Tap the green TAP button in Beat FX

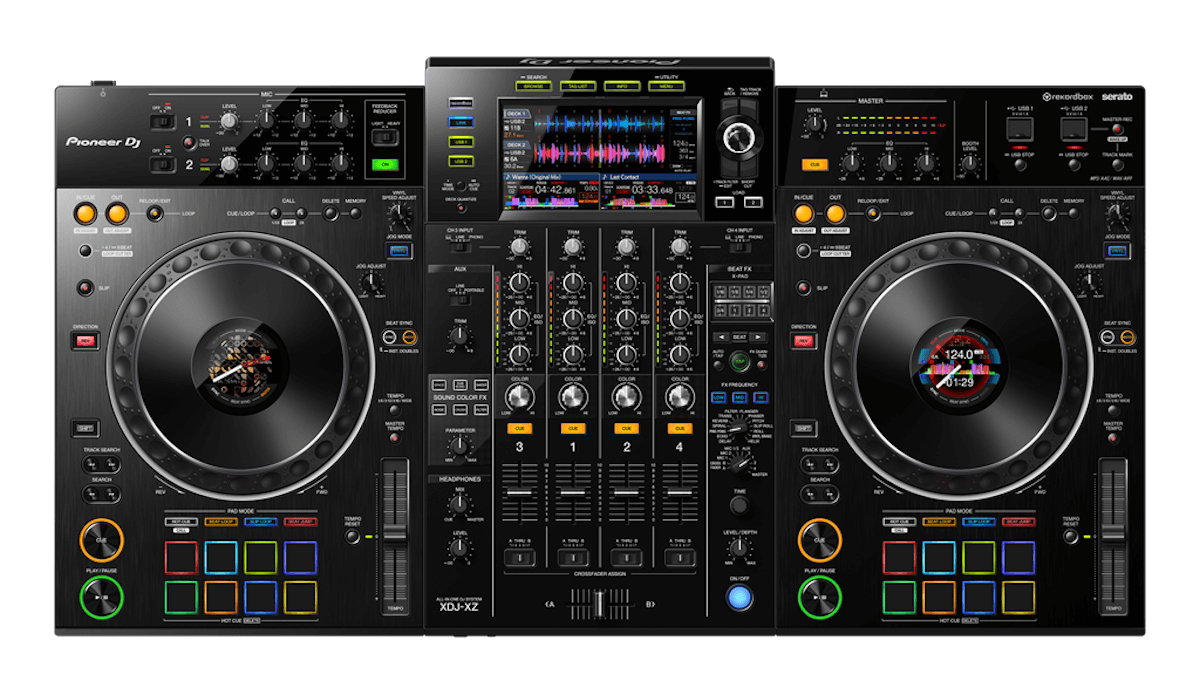(741, 362)
